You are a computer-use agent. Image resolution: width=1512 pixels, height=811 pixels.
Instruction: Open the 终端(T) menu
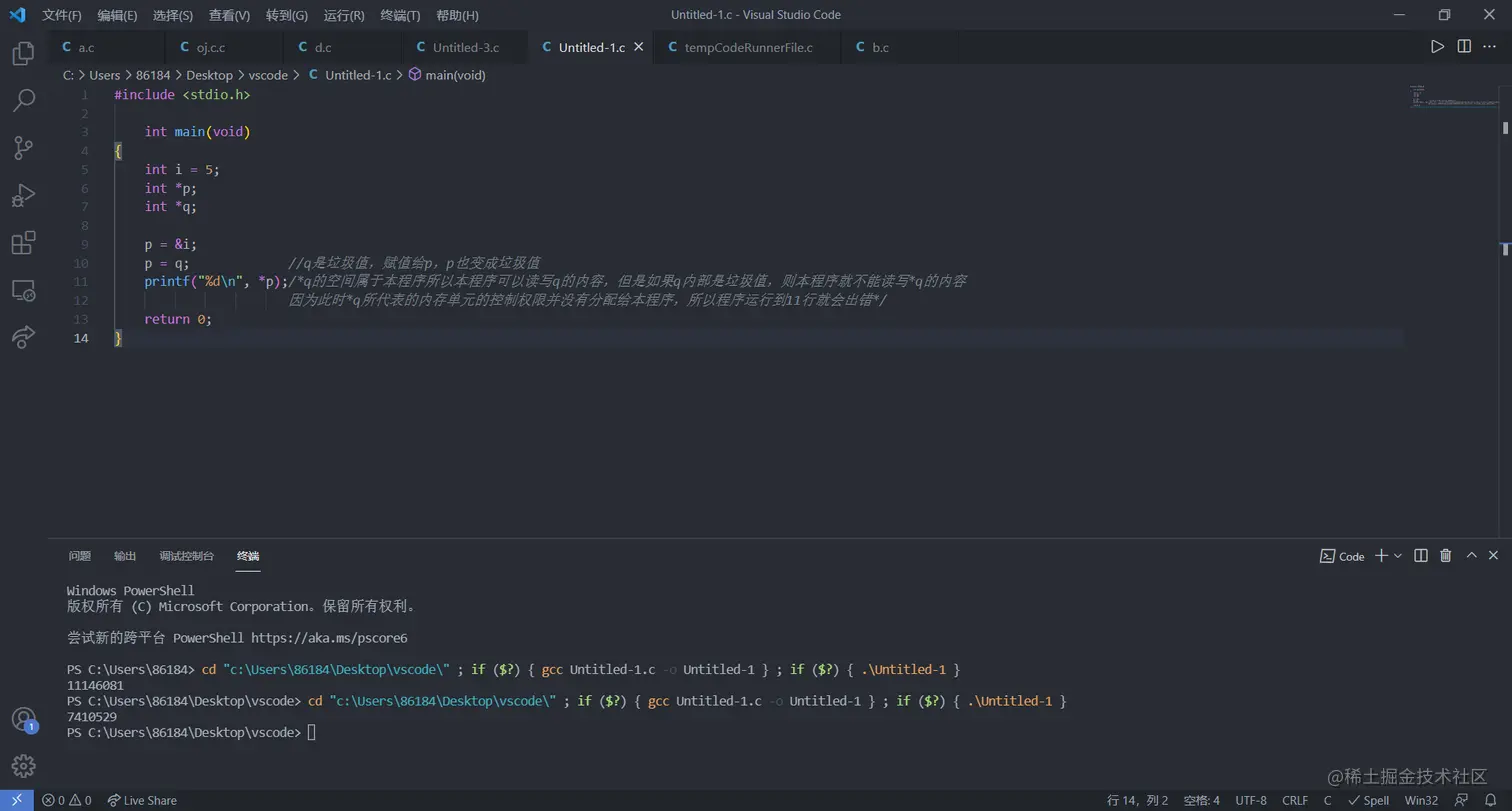point(401,15)
